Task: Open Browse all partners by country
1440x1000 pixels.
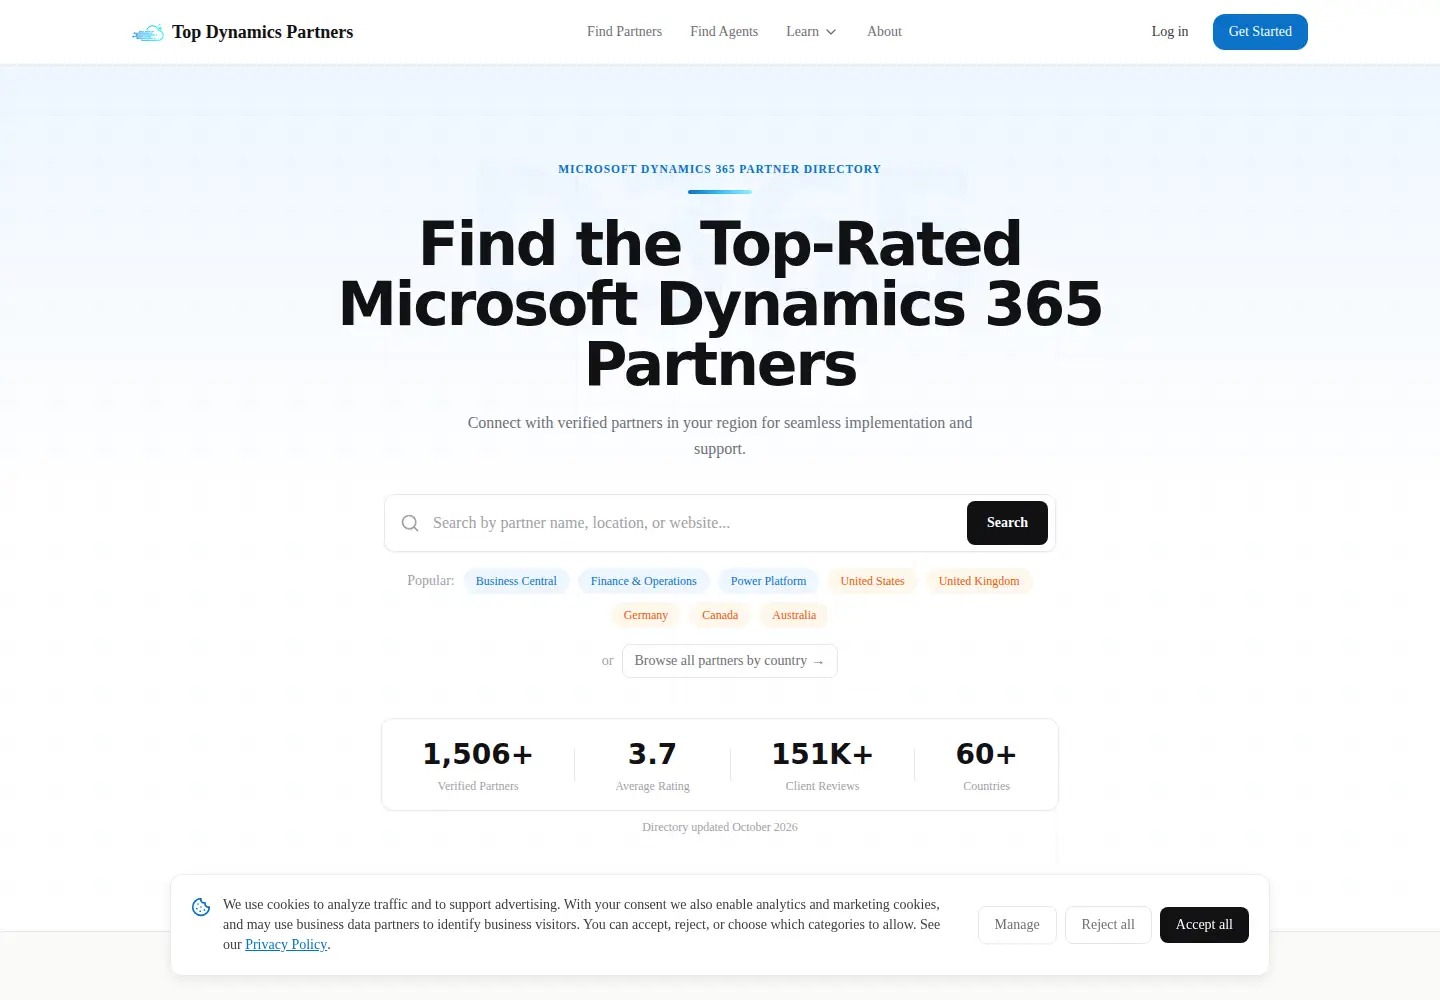Action: click(730, 661)
